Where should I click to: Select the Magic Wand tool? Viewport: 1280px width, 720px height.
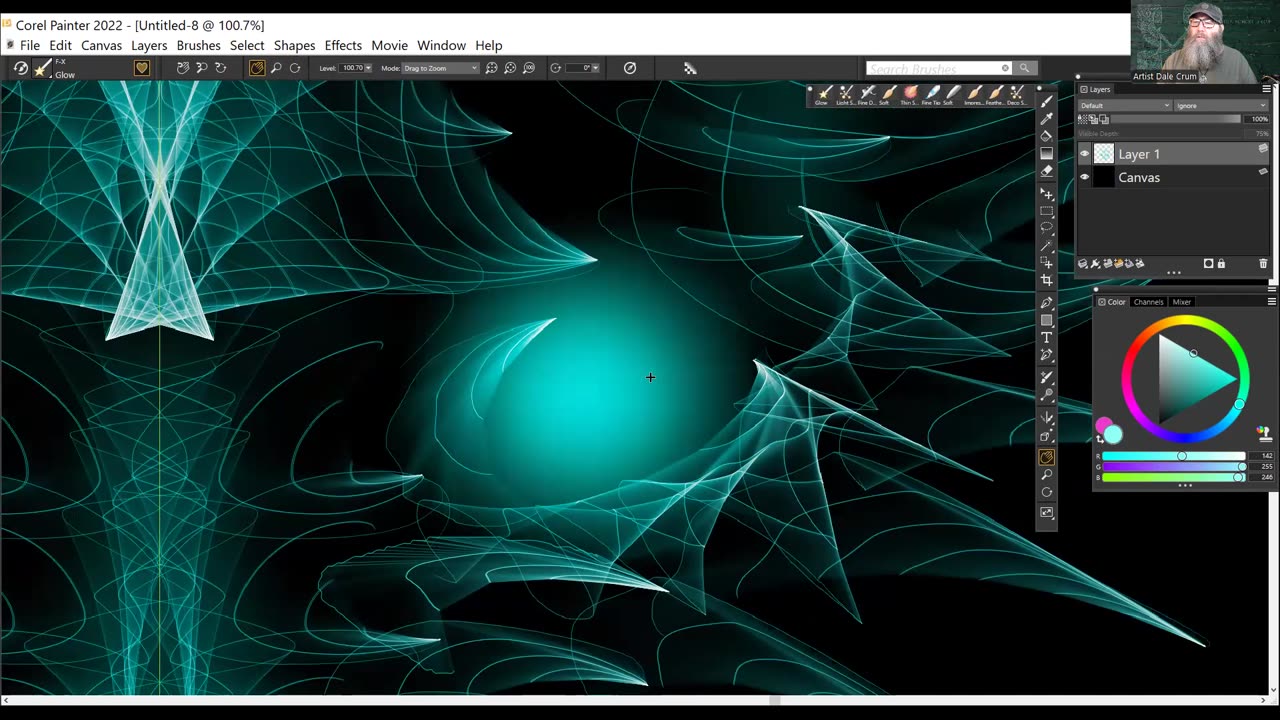pyautogui.click(x=1047, y=246)
